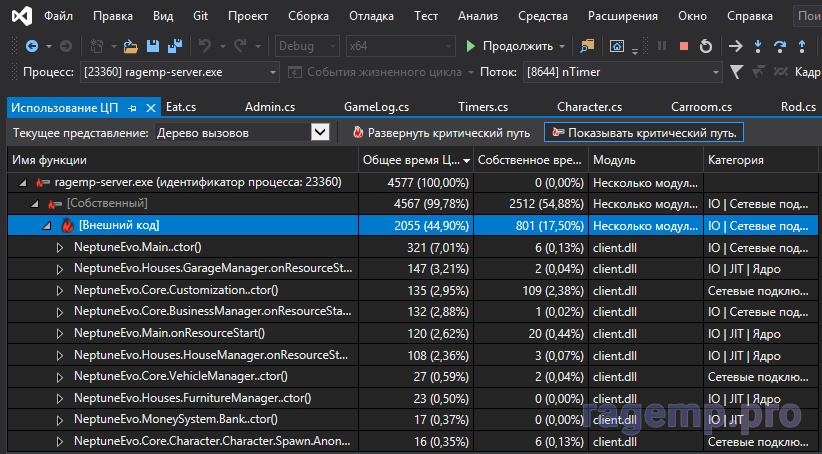Open the Debug configuration dropdown
The height and width of the screenshot is (454, 822).
307,46
